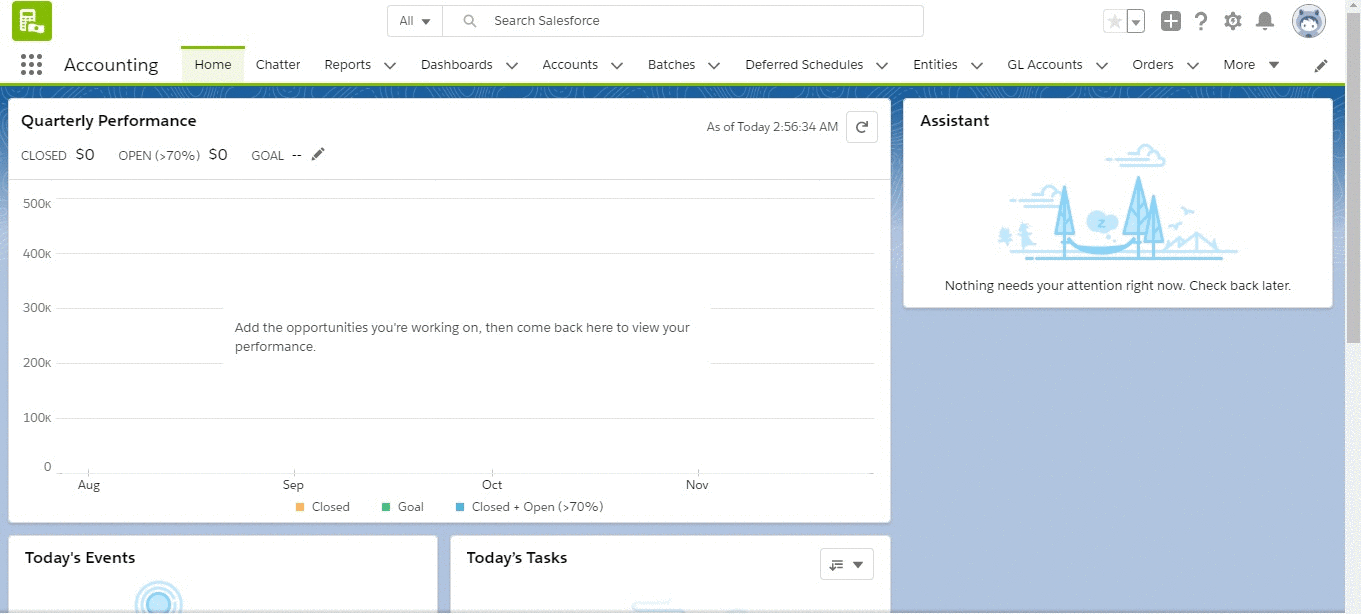Open the More navigation menu

[x=1250, y=65]
